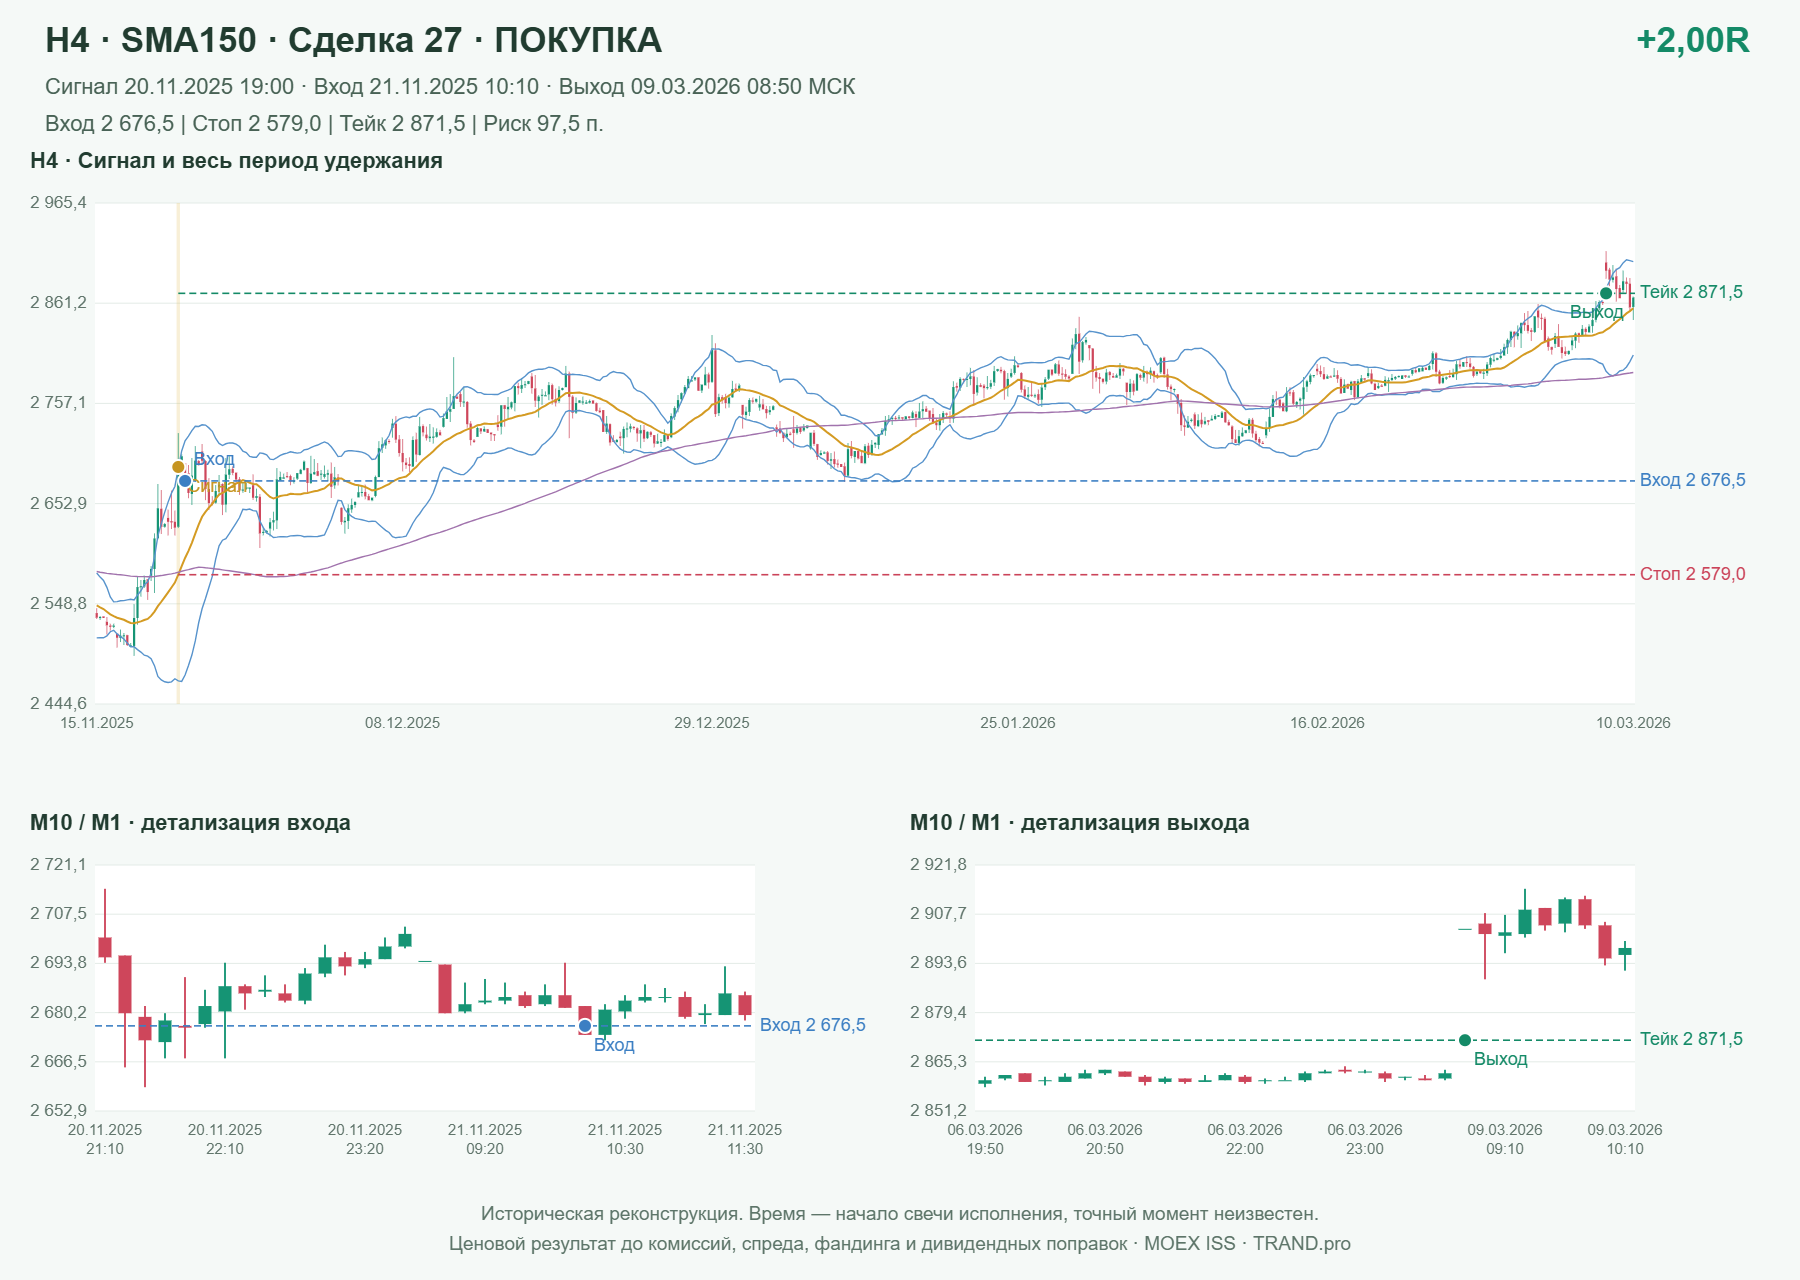Click the yellow signal marker dot on H4 chart

point(178,467)
